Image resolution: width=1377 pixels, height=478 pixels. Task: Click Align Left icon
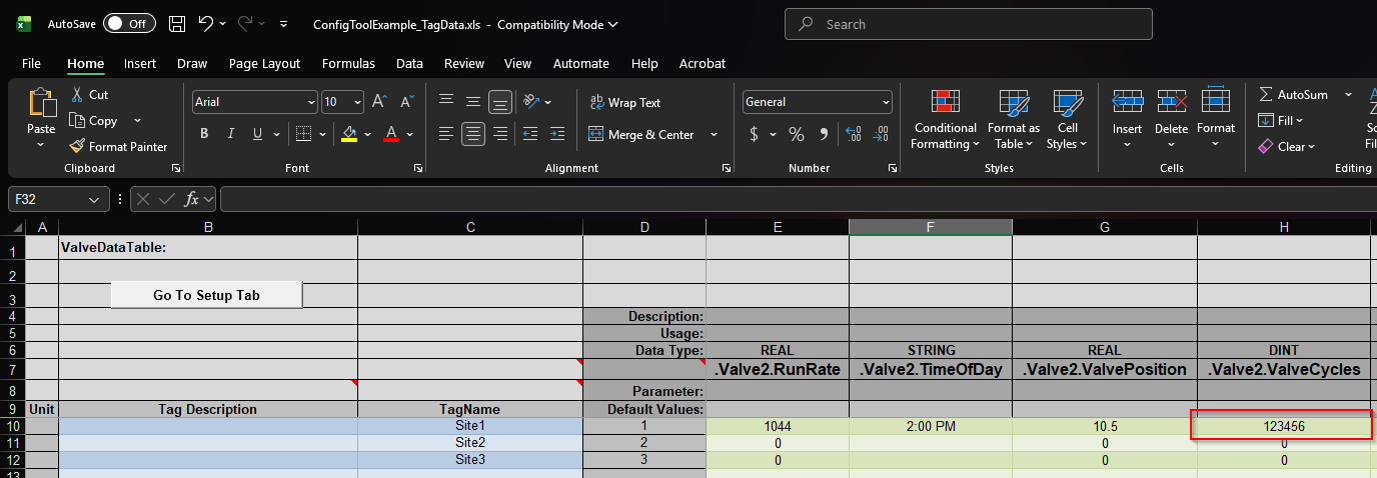point(446,134)
